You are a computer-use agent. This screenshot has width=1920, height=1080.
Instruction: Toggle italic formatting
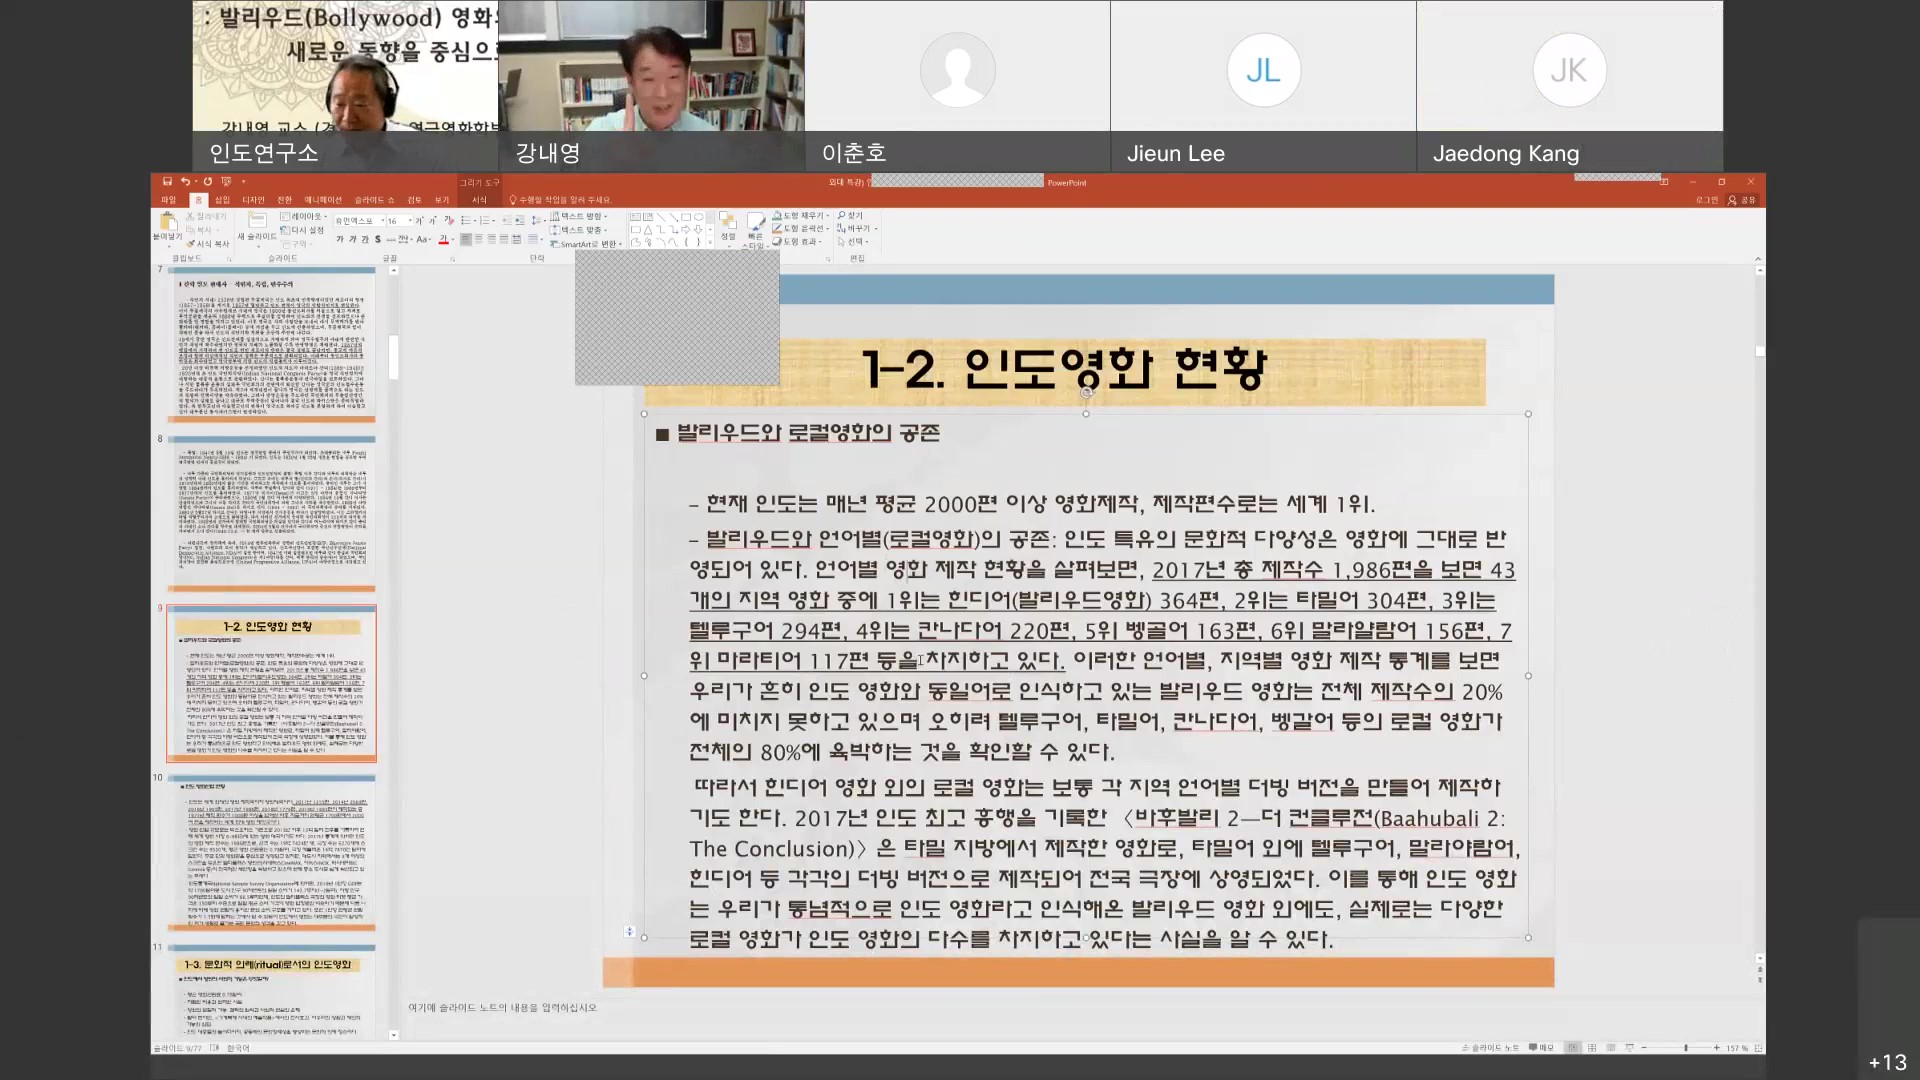pos(353,239)
